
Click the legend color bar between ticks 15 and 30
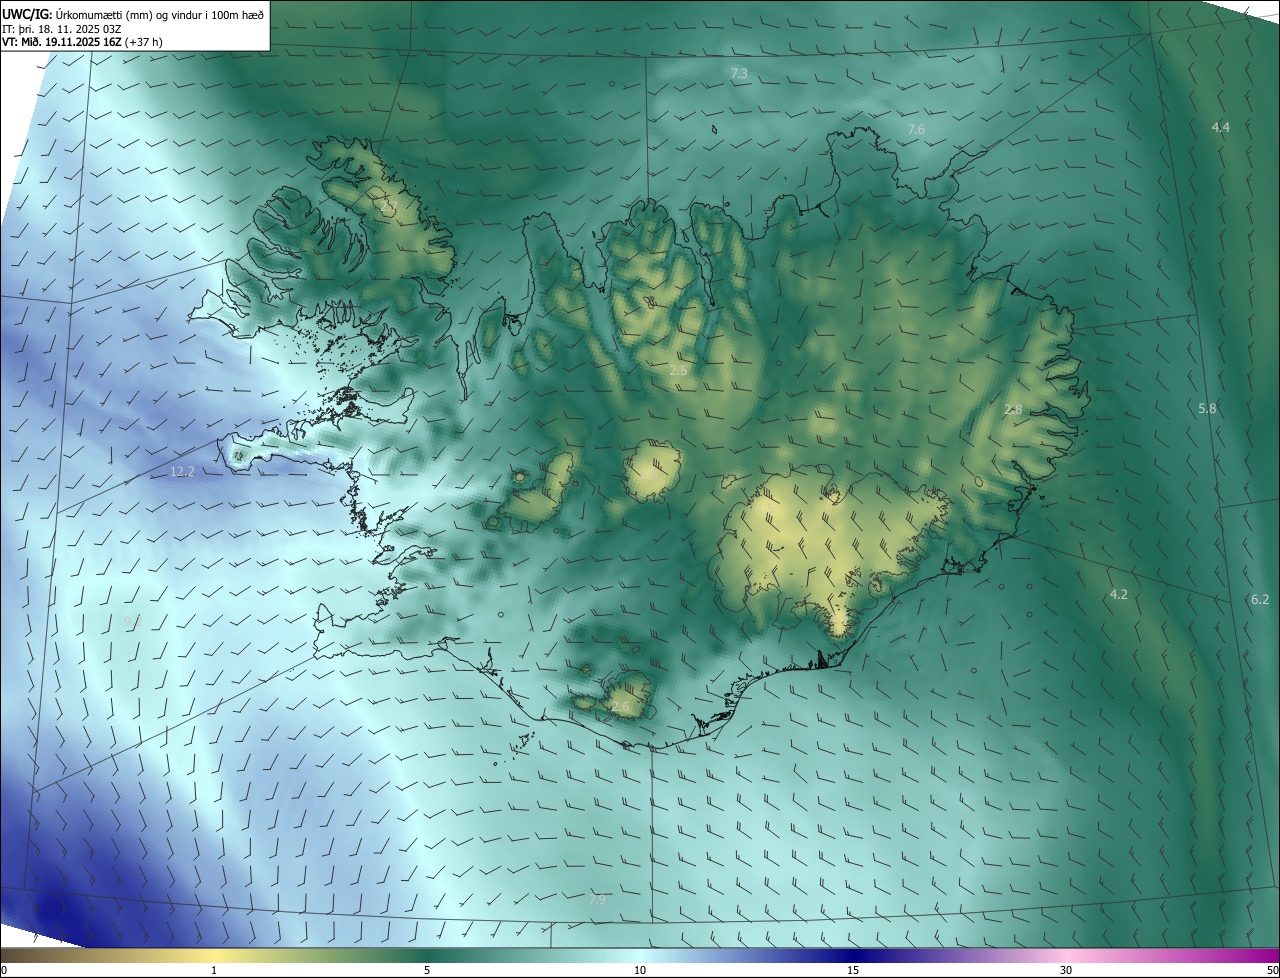(x=960, y=955)
